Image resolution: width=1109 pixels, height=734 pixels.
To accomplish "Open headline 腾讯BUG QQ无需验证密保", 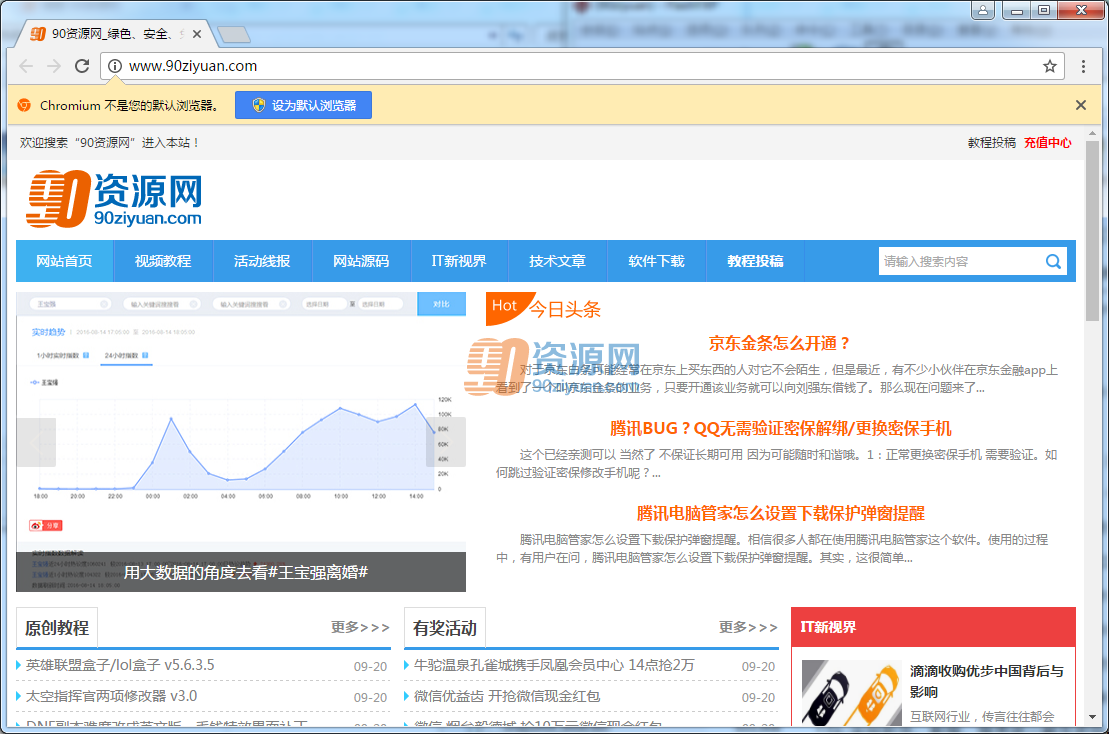I will pos(780,429).
